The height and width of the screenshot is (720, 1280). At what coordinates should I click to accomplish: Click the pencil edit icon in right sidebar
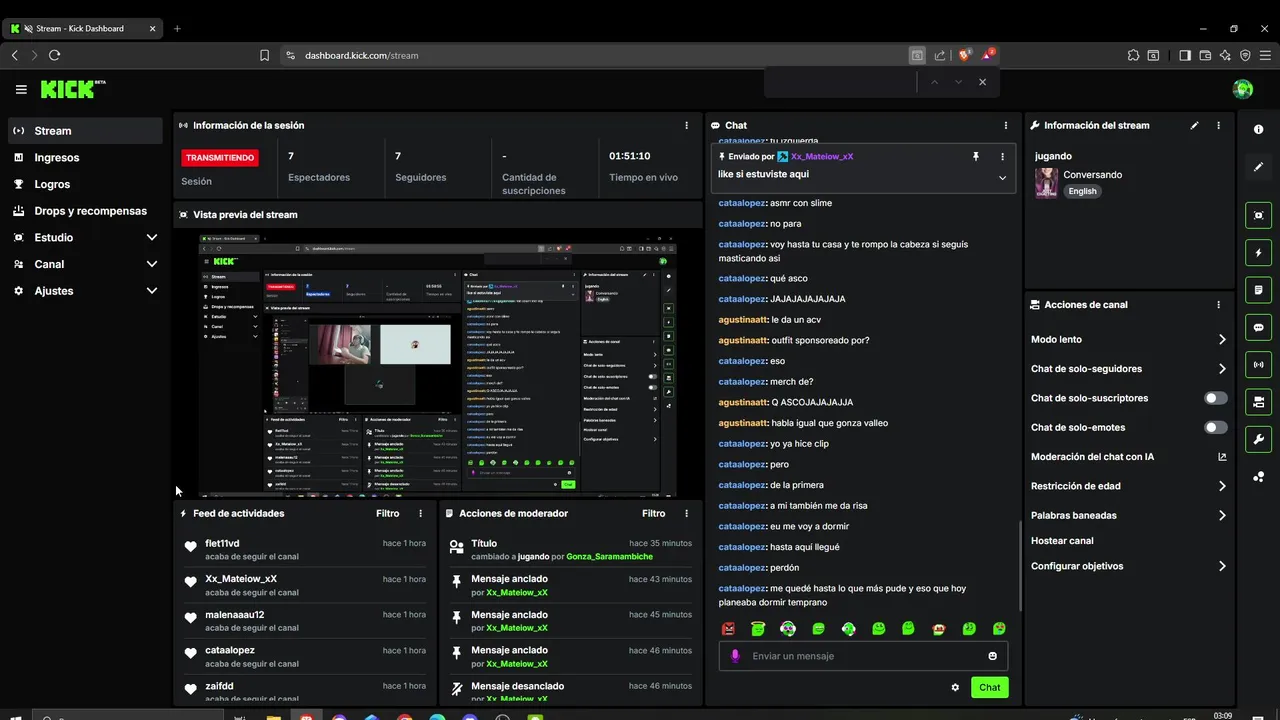1258,167
